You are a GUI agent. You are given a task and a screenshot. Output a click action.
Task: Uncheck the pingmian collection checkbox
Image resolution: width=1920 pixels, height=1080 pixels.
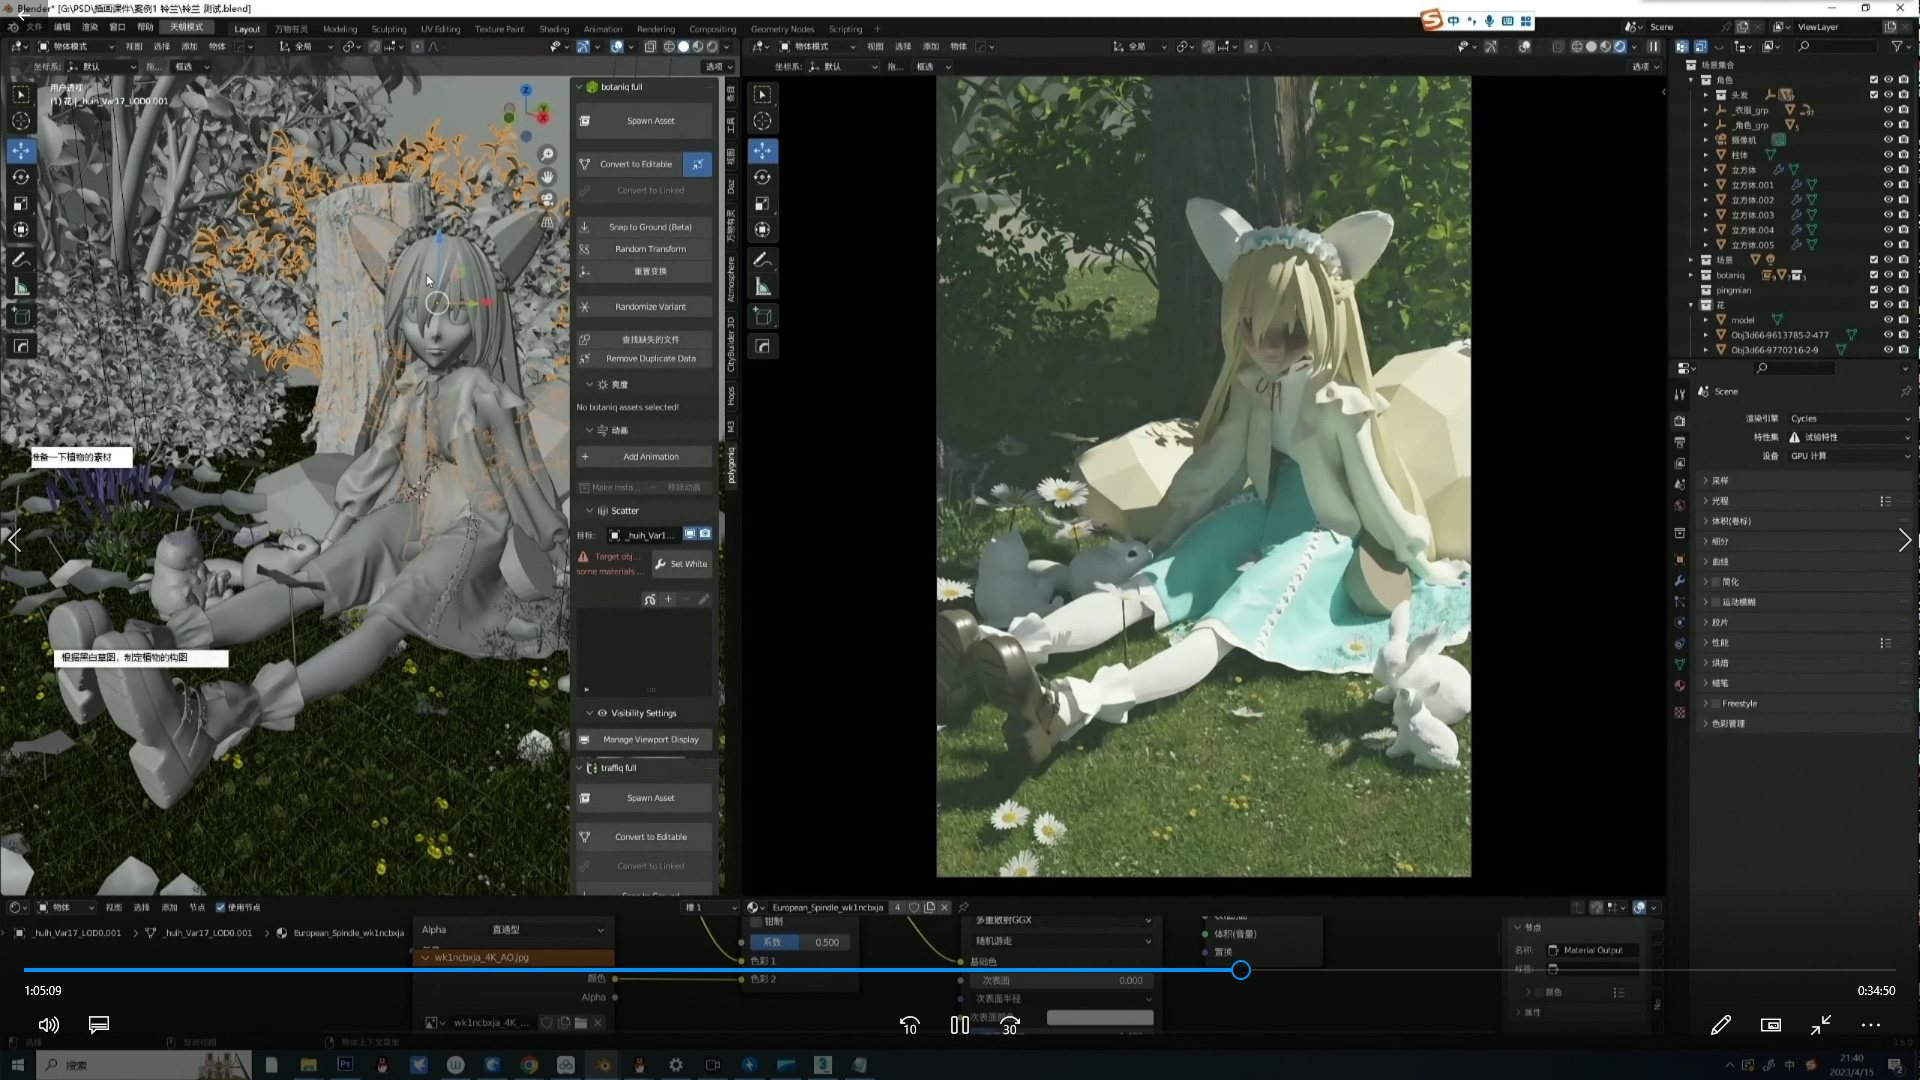point(1874,290)
